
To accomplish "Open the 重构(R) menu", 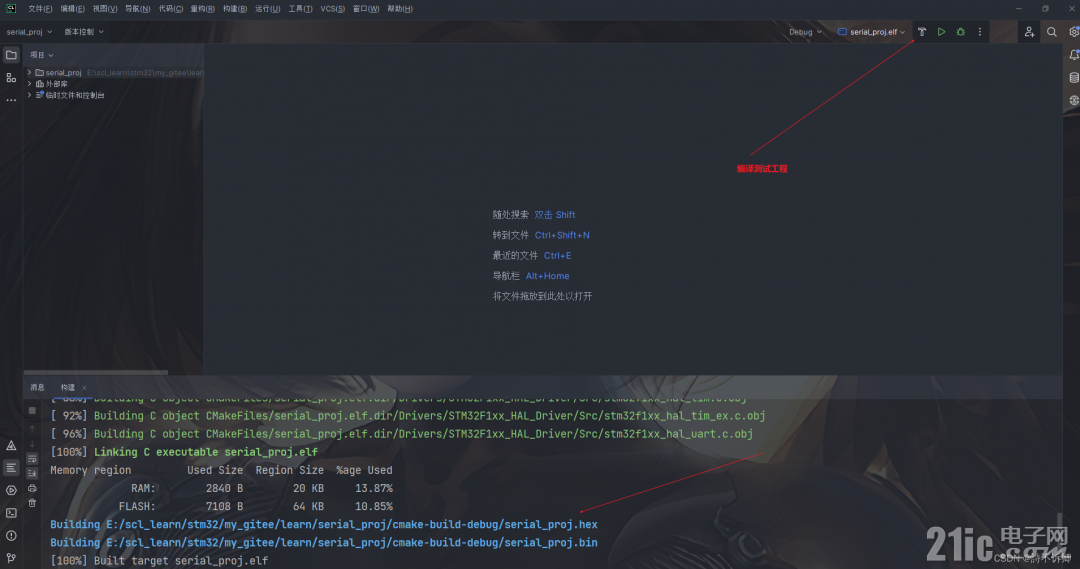I will 202,9.
